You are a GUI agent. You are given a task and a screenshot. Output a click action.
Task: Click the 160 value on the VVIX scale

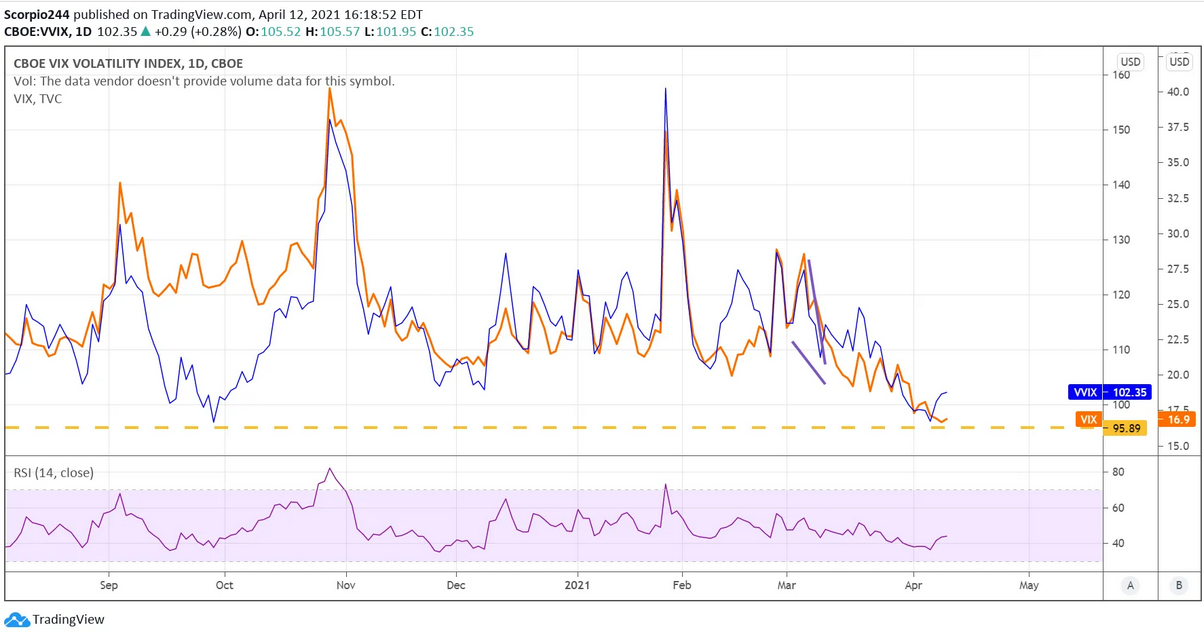click(1121, 75)
